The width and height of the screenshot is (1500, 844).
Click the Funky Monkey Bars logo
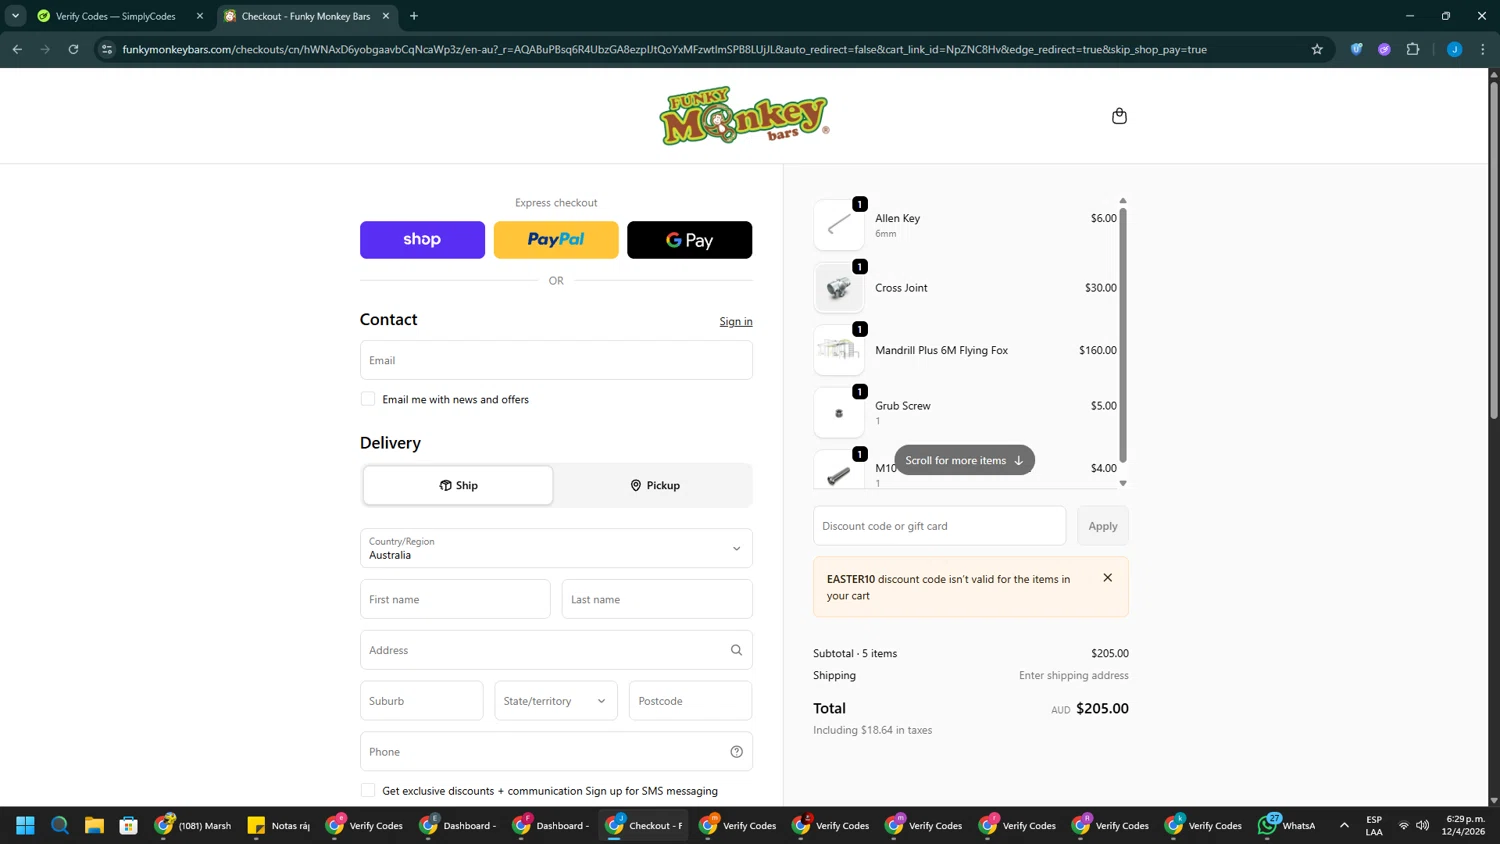pyautogui.click(x=744, y=116)
